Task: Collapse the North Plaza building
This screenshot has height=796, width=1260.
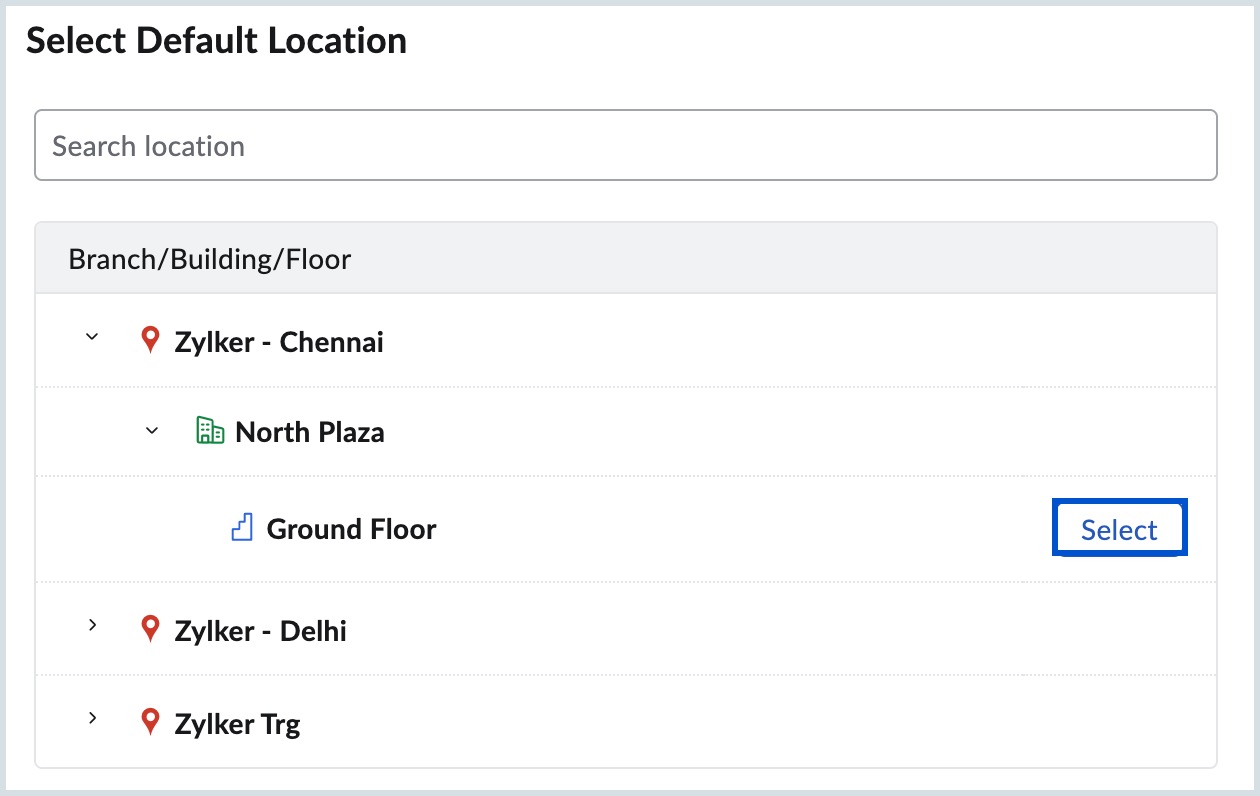Action: coord(151,431)
